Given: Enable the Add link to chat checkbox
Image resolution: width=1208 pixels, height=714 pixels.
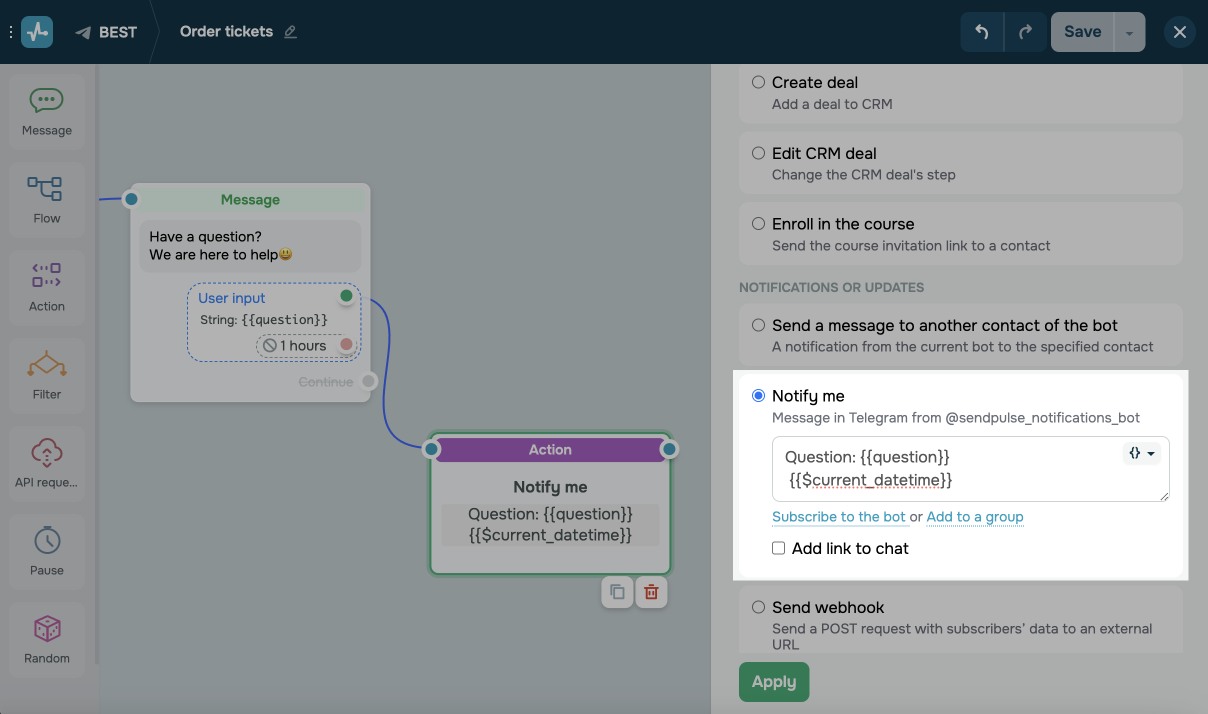Looking at the screenshot, I should 778,548.
